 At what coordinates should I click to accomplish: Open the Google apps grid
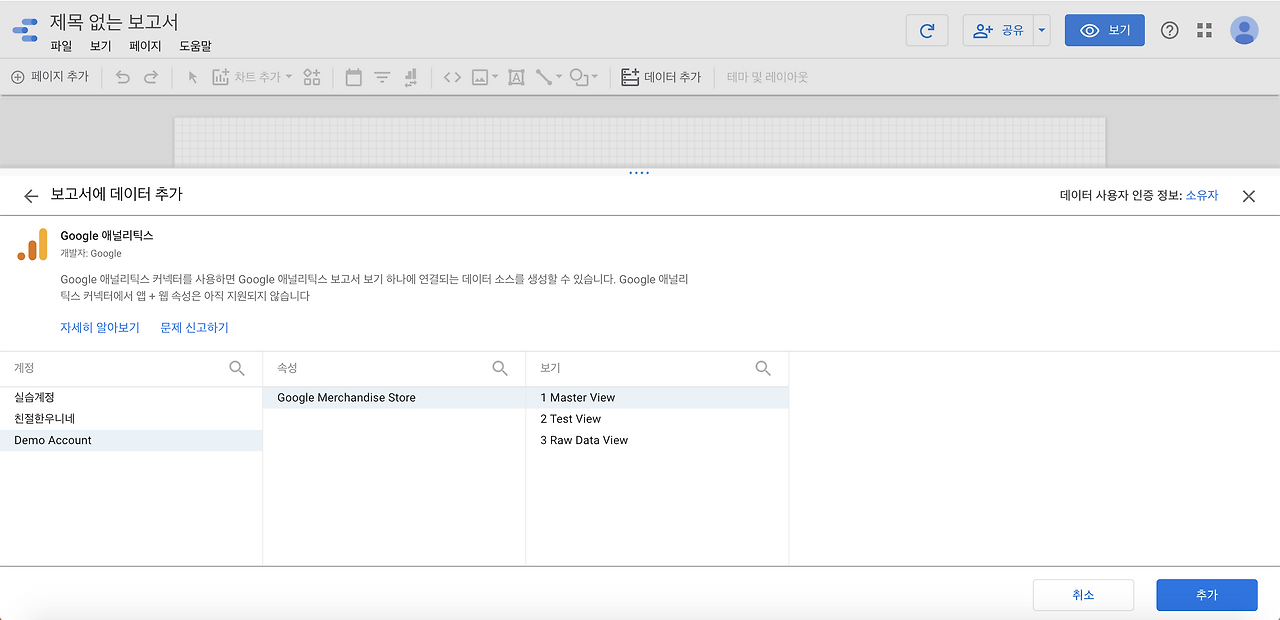[x=1204, y=30]
